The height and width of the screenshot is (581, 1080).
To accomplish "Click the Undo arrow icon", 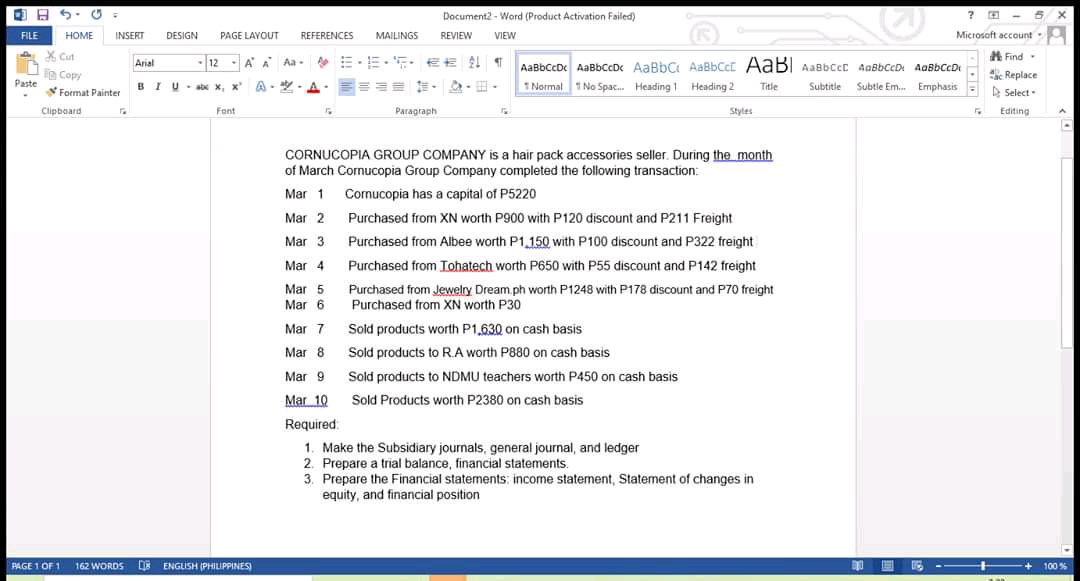I will coord(65,14).
